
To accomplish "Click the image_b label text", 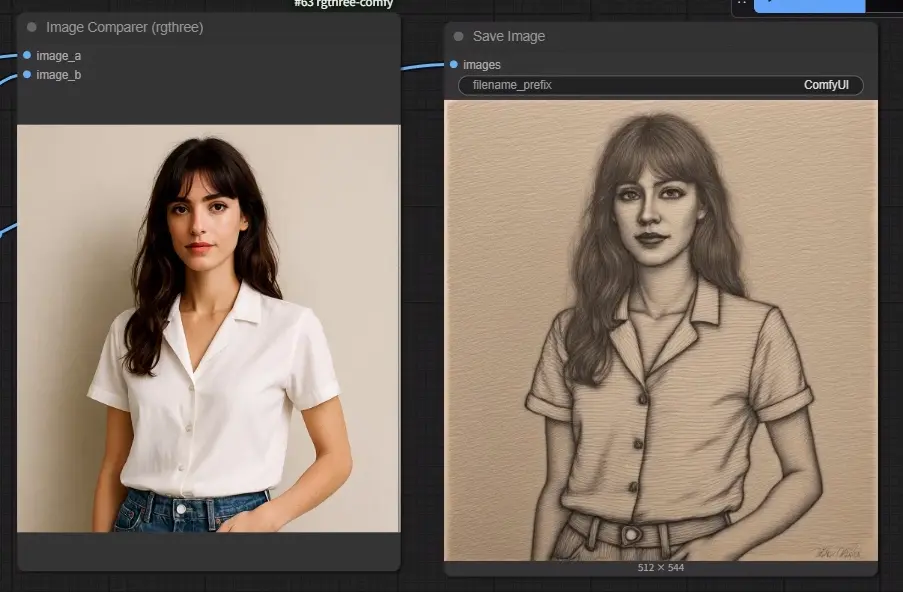I will (x=59, y=75).
